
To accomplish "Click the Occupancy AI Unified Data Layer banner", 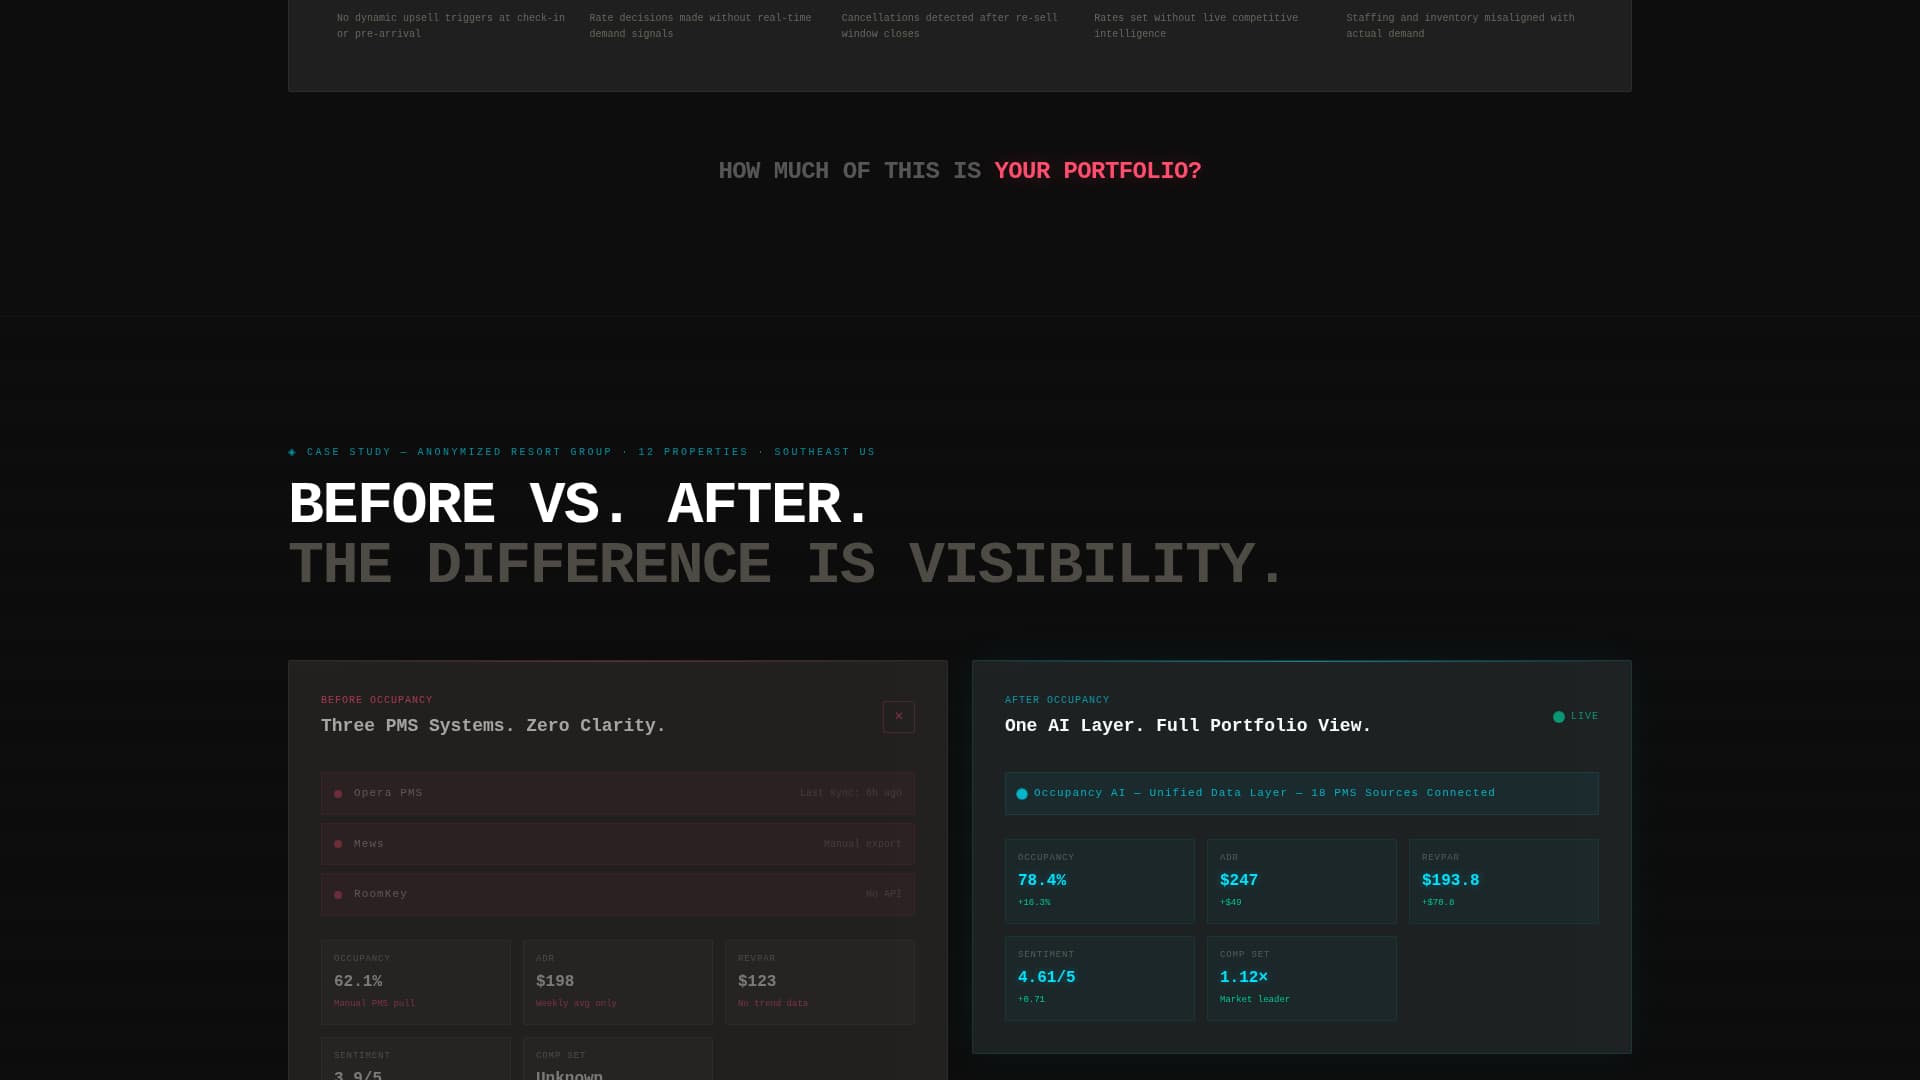I will coord(1301,793).
